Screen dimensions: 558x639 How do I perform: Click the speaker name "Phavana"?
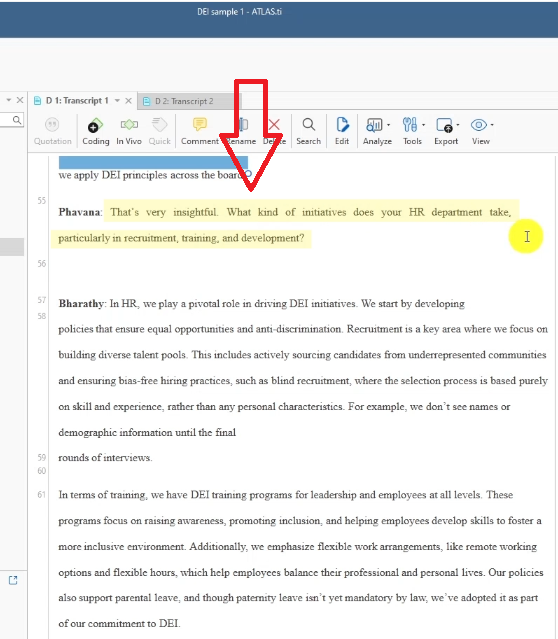click(79, 212)
